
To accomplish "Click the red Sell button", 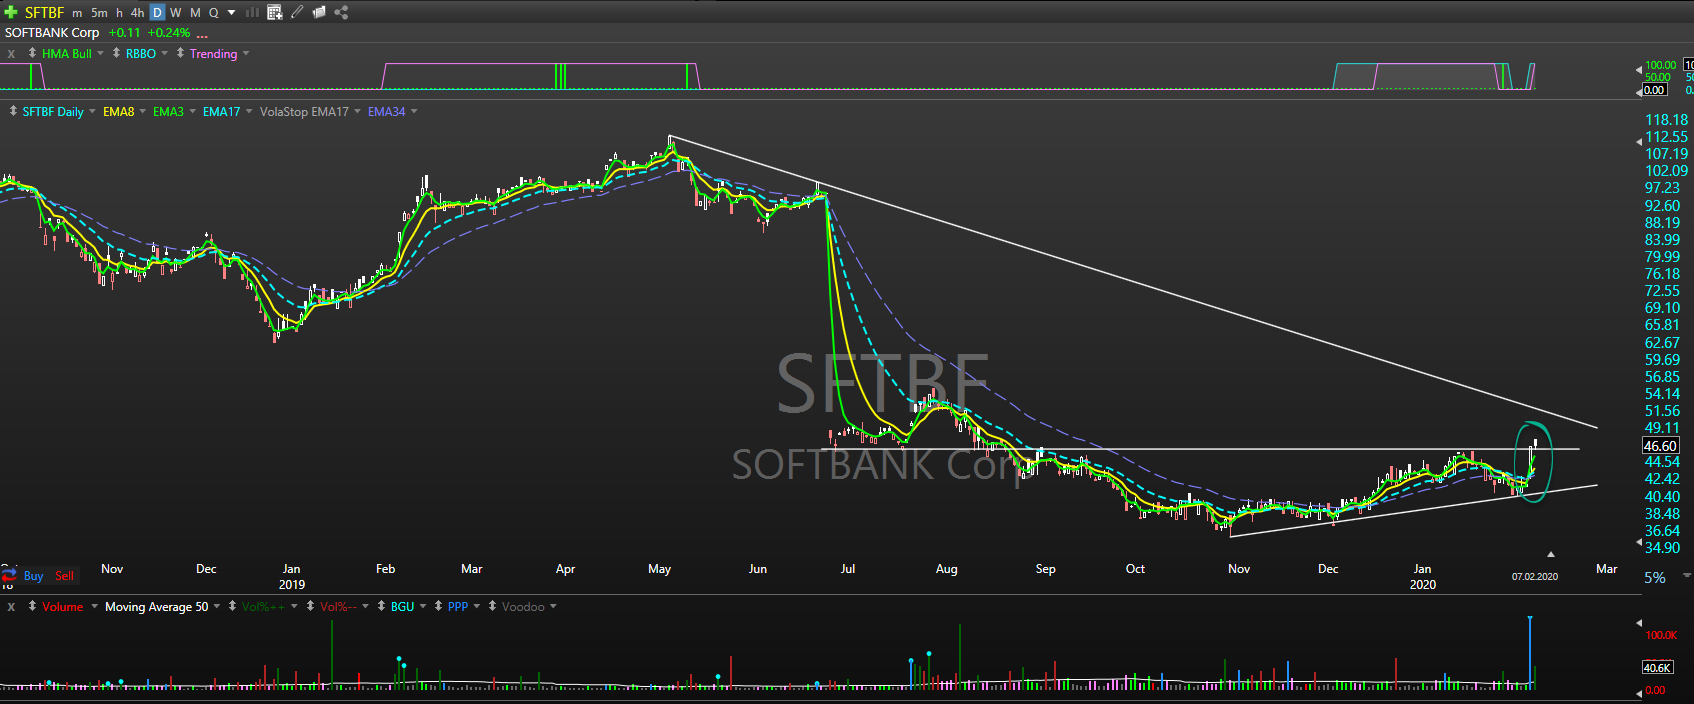I will tap(64, 576).
